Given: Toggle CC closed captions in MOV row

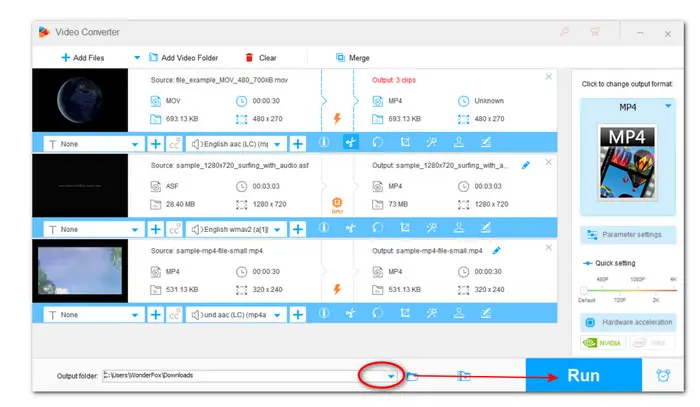Looking at the screenshot, I should [175, 144].
